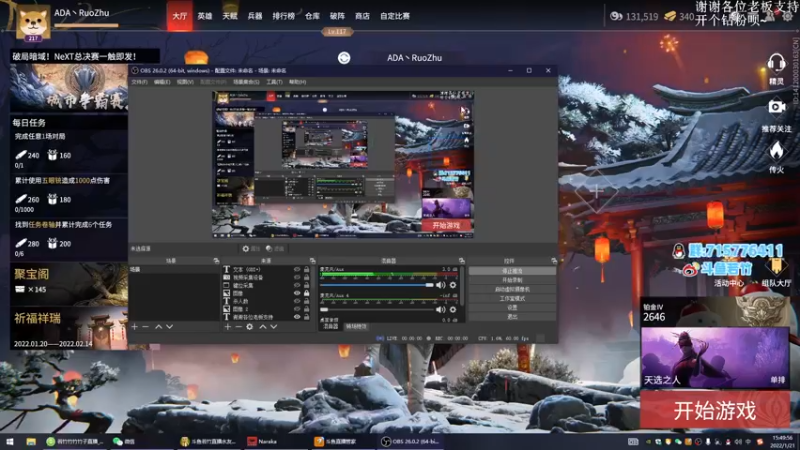Image resolution: width=800 pixels, height=450 pixels.
Task: Adjust the 麦克风/Aux volume slider
Action: 377,285
